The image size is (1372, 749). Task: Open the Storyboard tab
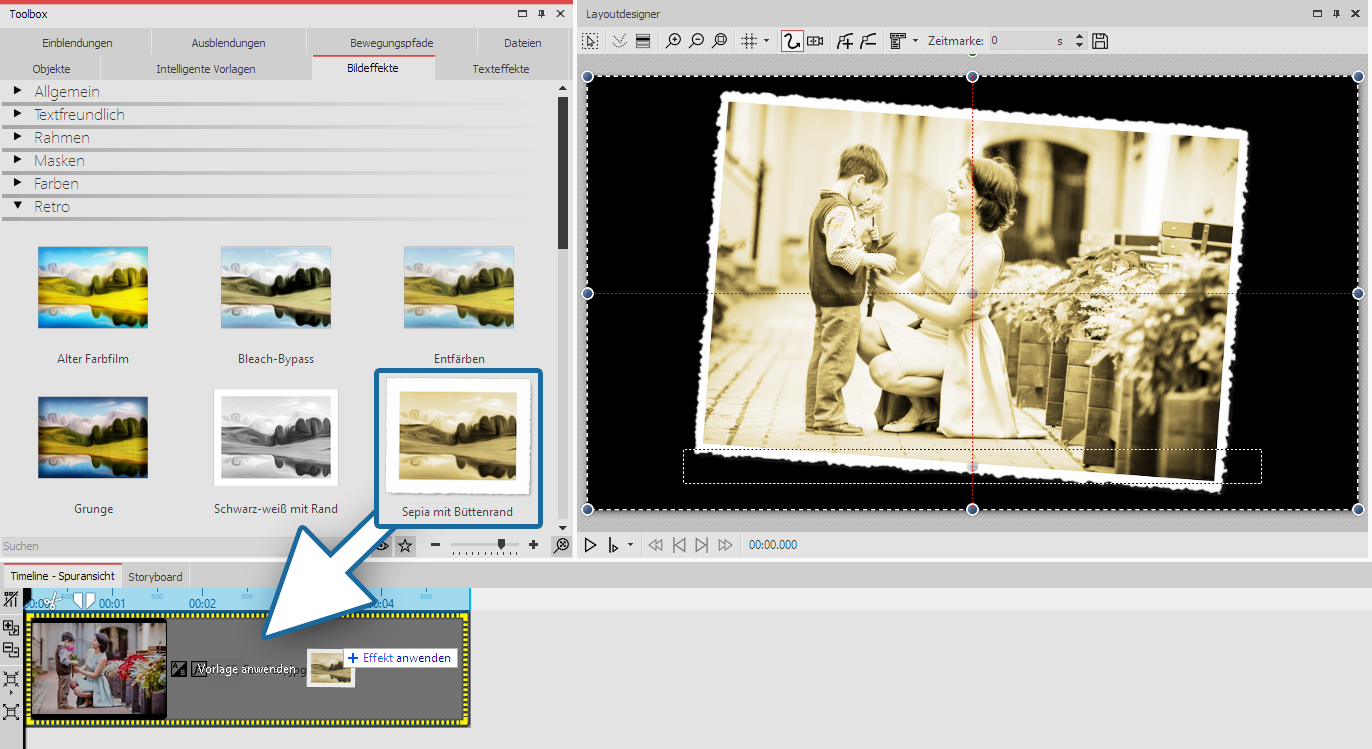point(155,577)
